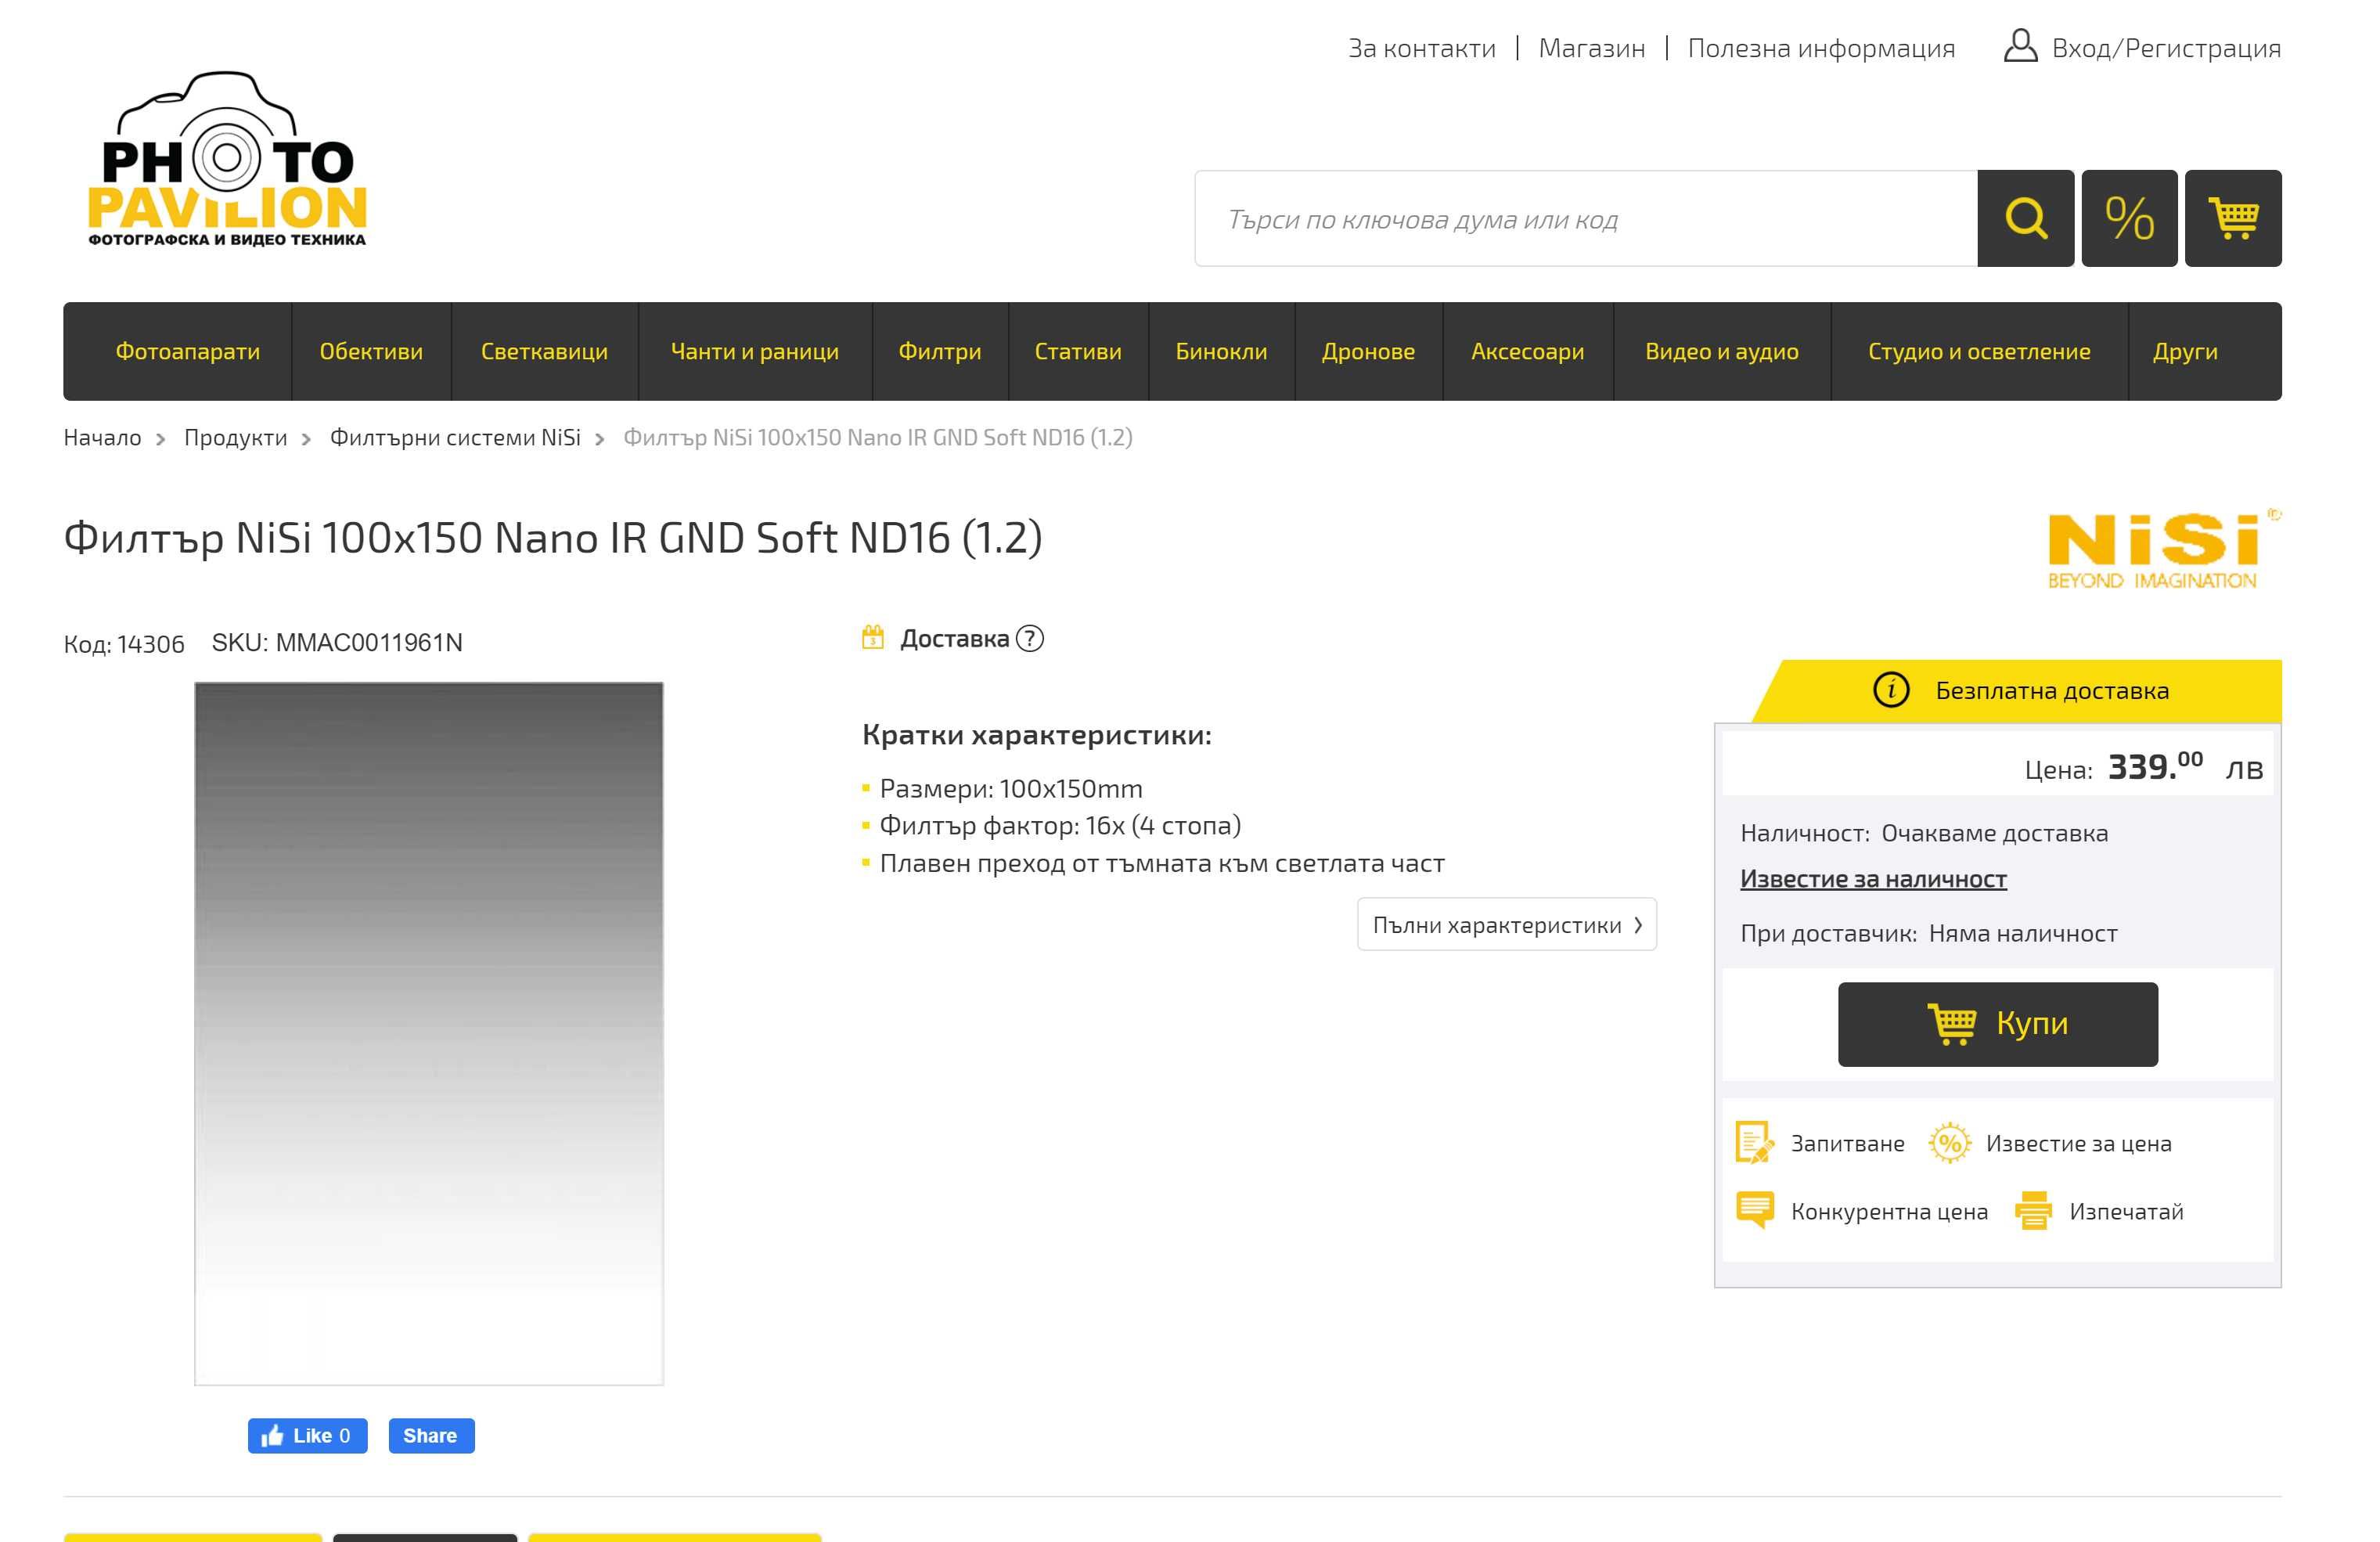2380x1542 pixels.
Task: Click 'Размери: 100x150mm' spec line
Action: (x=1011, y=788)
